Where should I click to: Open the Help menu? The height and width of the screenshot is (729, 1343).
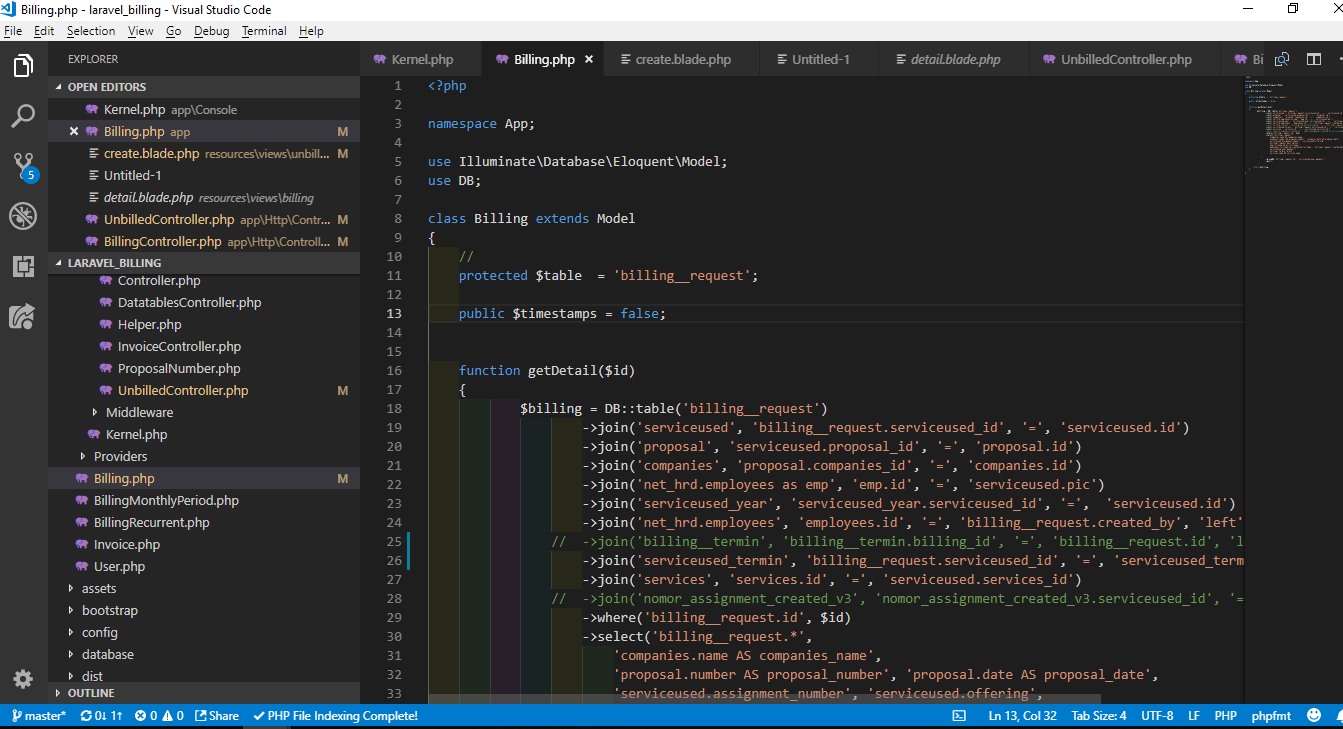[311, 31]
